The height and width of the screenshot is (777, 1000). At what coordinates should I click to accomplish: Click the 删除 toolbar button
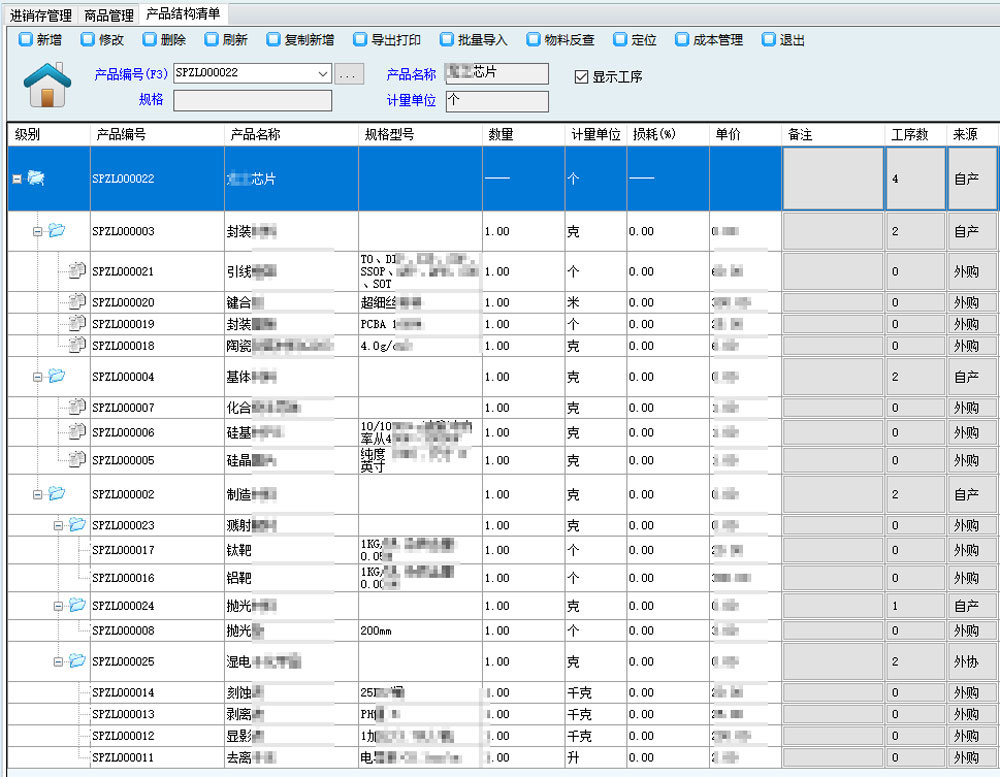(164, 40)
